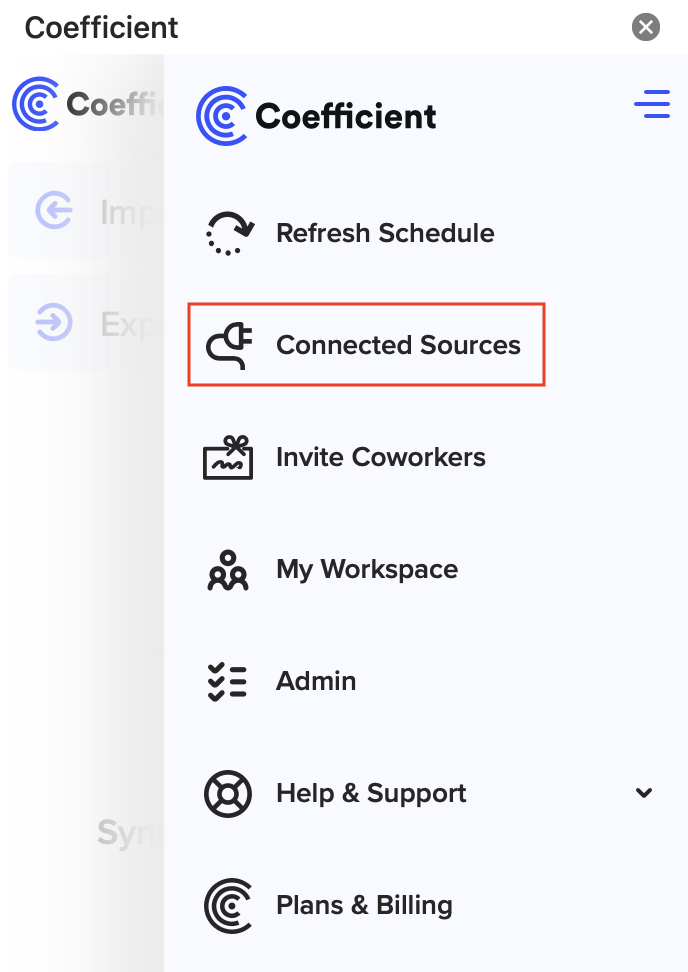This screenshot has width=688, height=972.
Task: Open the Refresh Schedule menu item
Action: point(385,234)
